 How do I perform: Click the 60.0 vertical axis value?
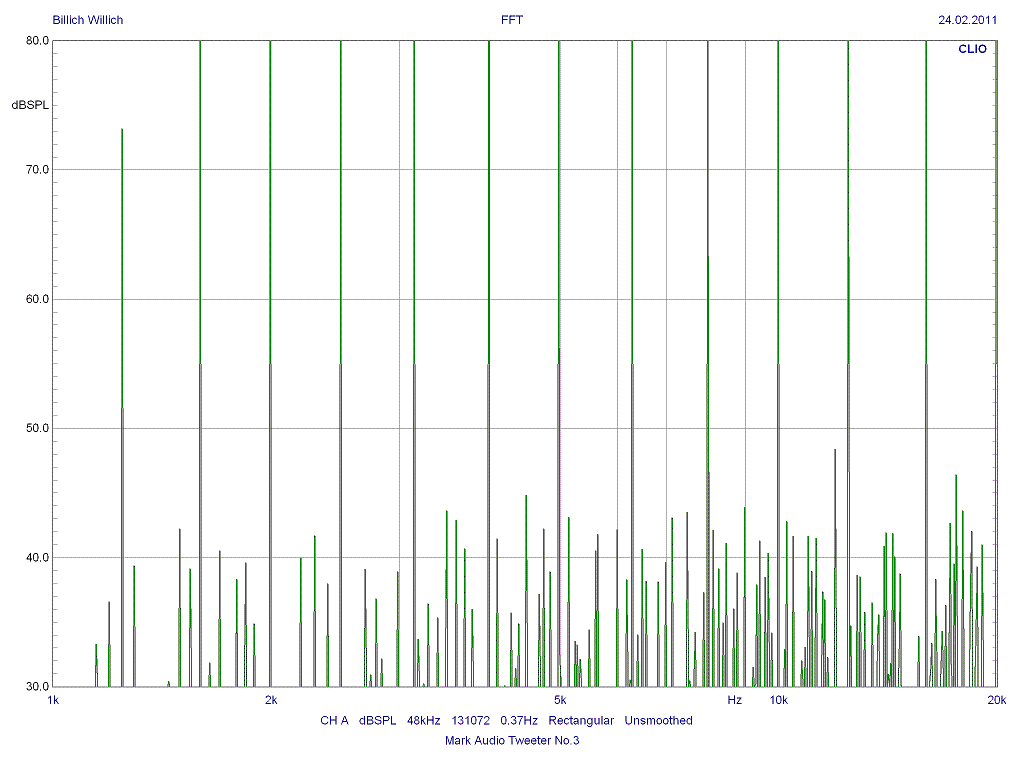(x=38, y=299)
